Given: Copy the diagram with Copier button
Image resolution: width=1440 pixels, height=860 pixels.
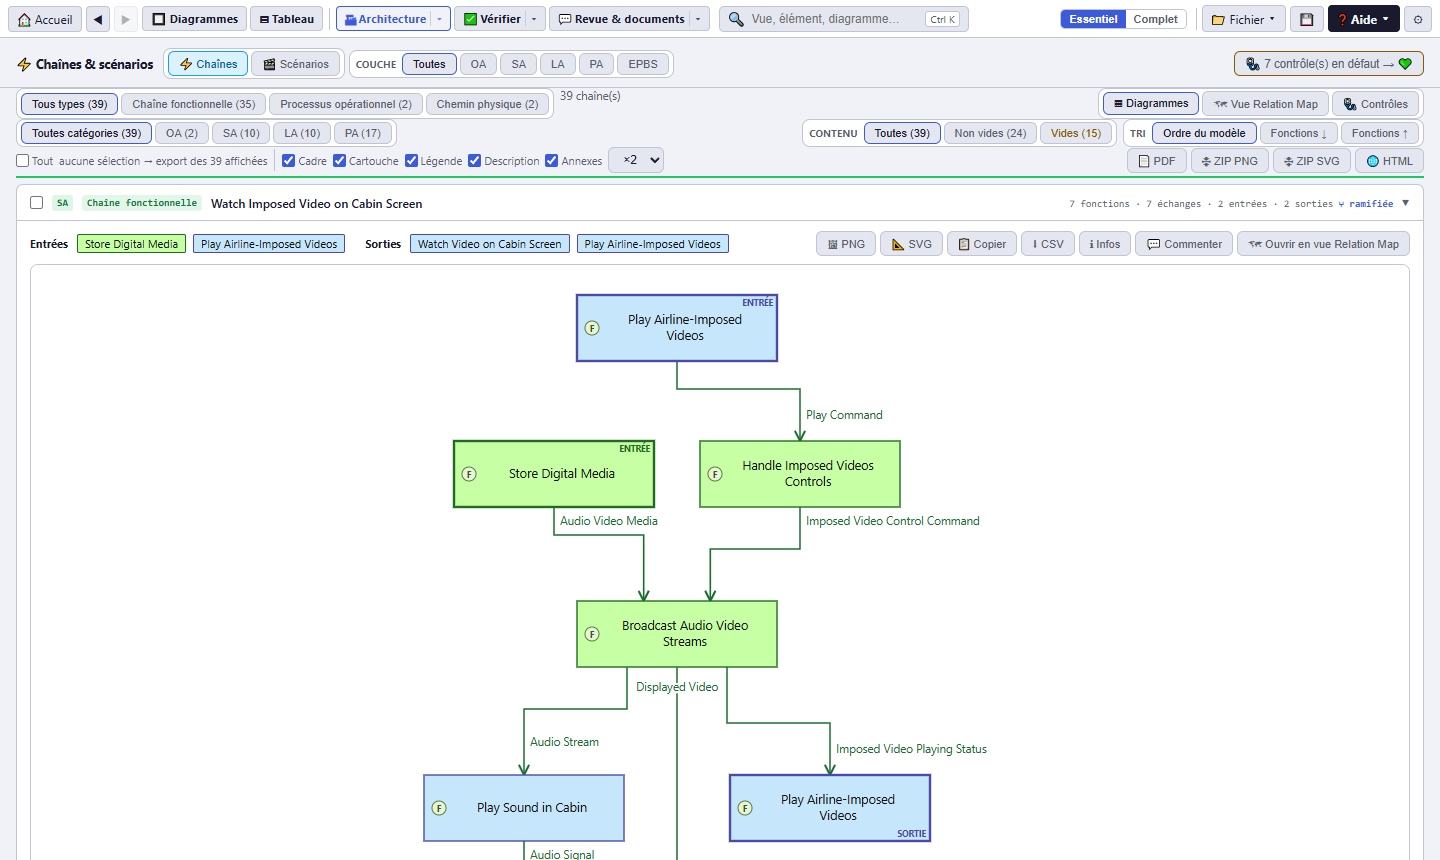Looking at the screenshot, I should pyautogui.click(x=982, y=244).
